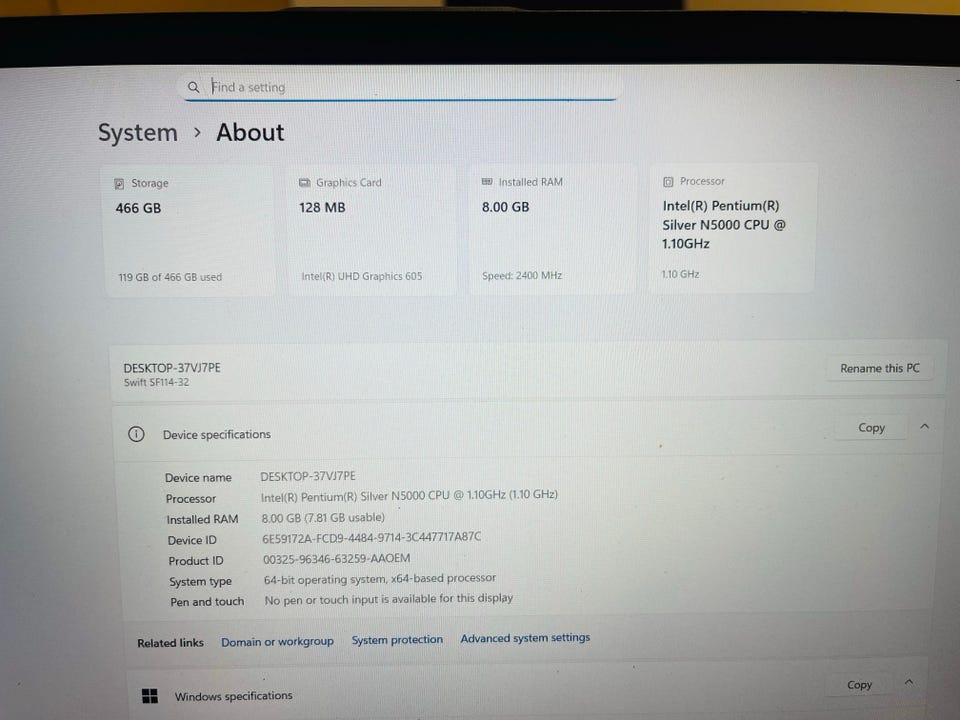Click the Graphics Card icon
The width and height of the screenshot is (960, 720).
[304, 182]
